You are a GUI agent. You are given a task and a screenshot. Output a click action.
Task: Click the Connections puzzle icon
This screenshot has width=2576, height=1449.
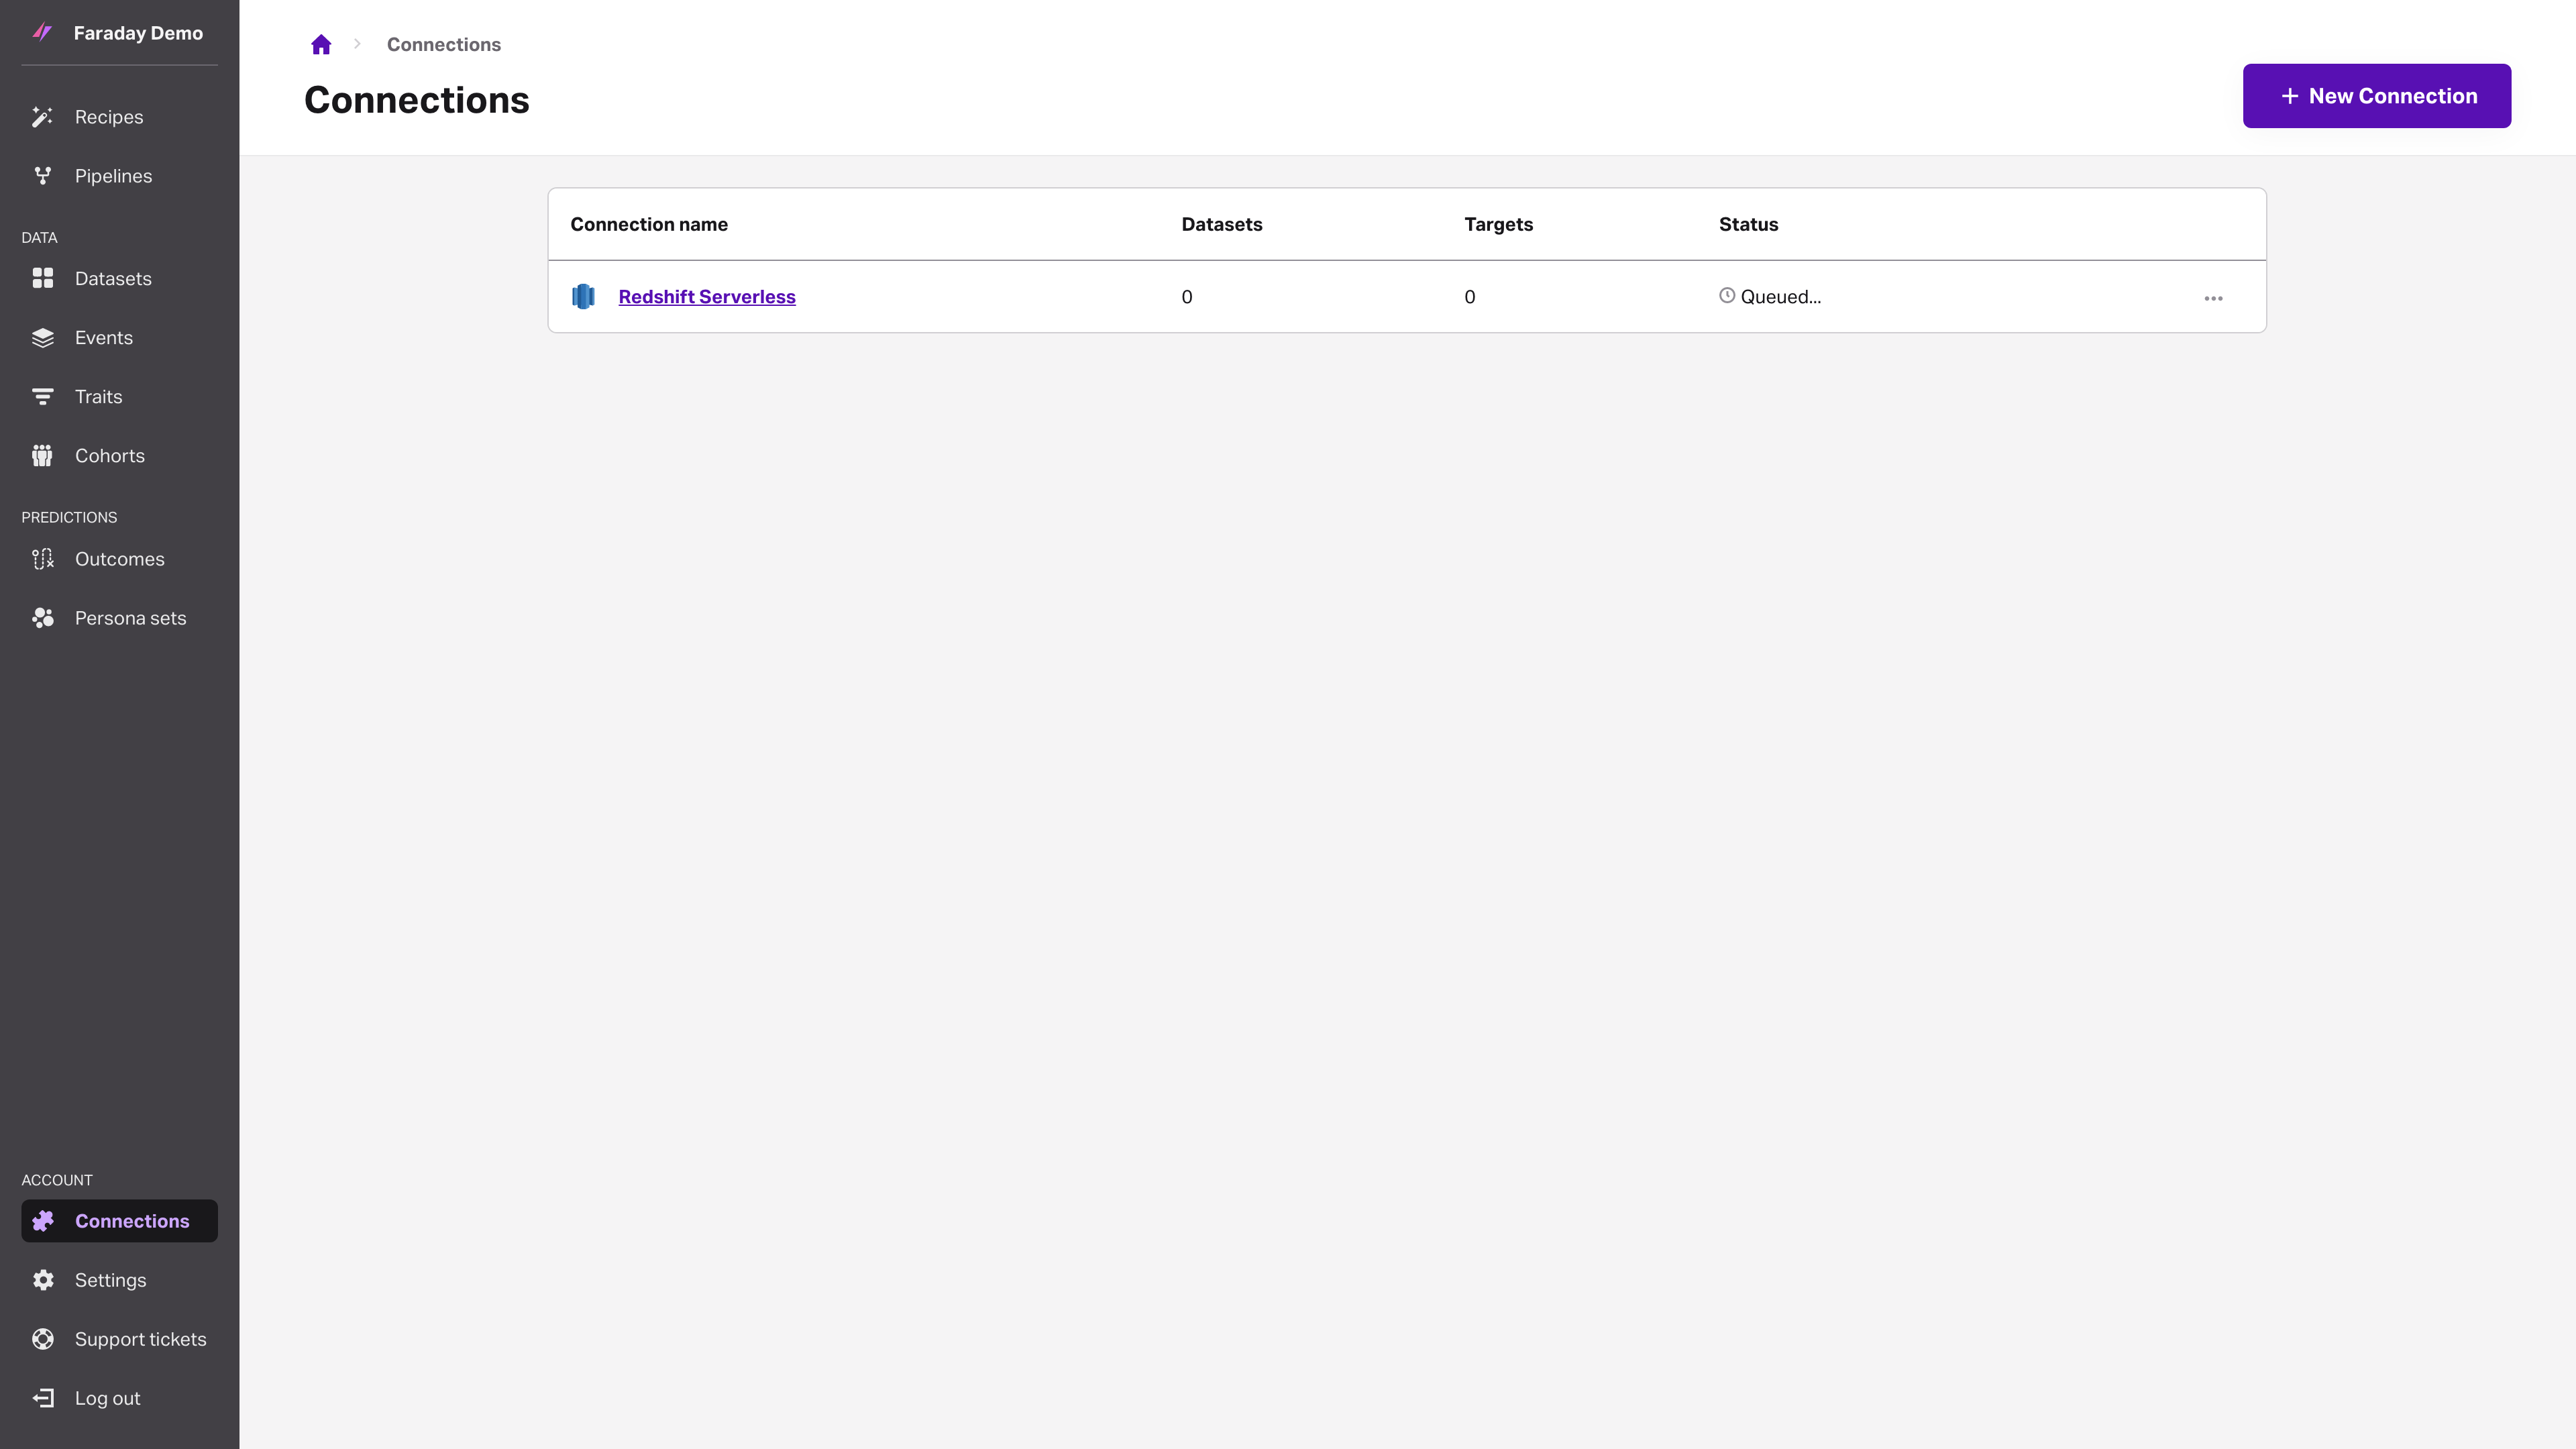[x=43, y=1220]
